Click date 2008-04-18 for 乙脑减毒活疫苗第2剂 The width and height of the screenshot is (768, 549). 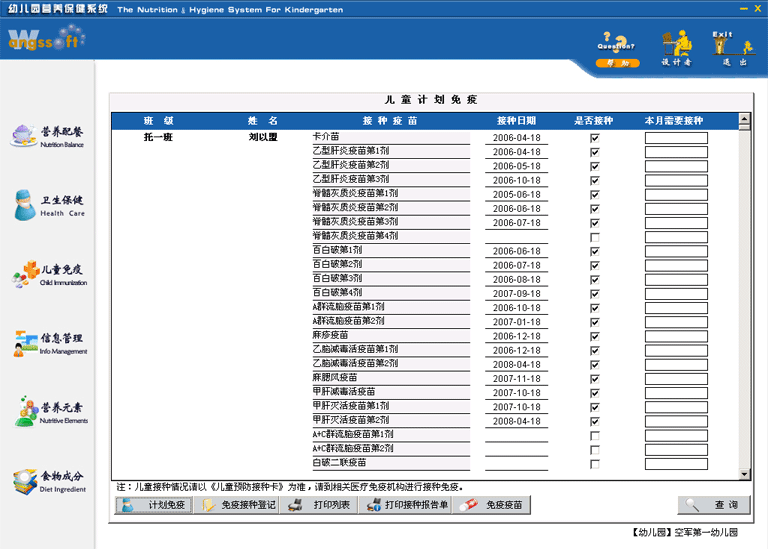[516, 365]
